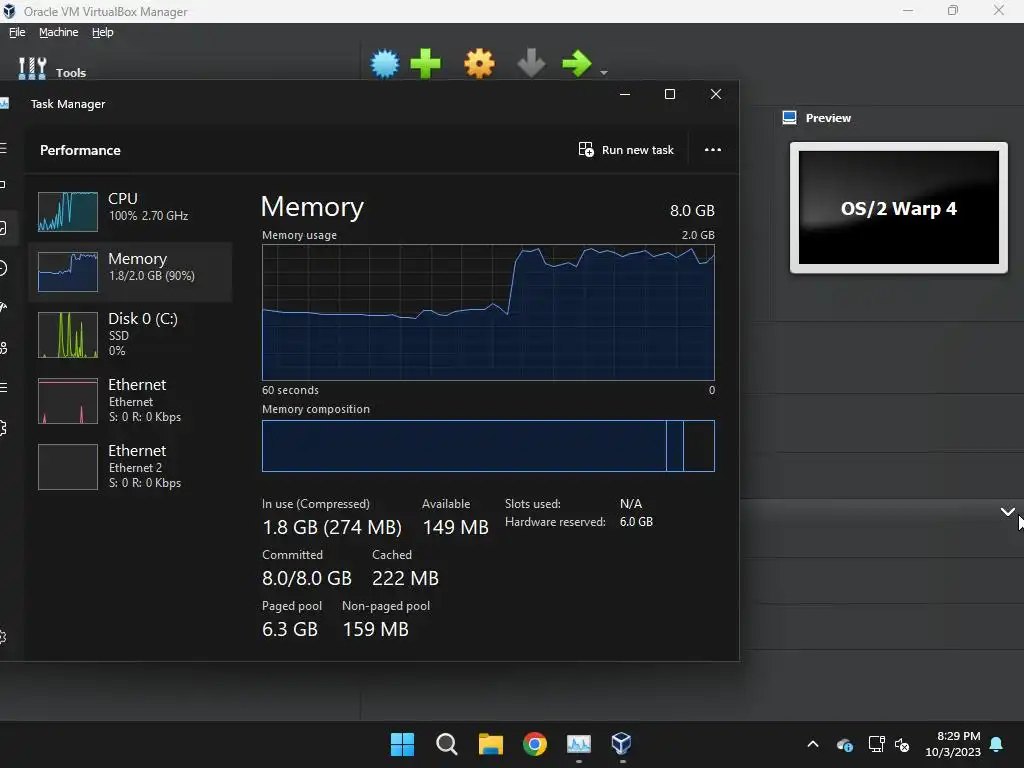Click the muted volume tray icon
The height and width of the screenshot is (768, 1024).
(902, 744)
